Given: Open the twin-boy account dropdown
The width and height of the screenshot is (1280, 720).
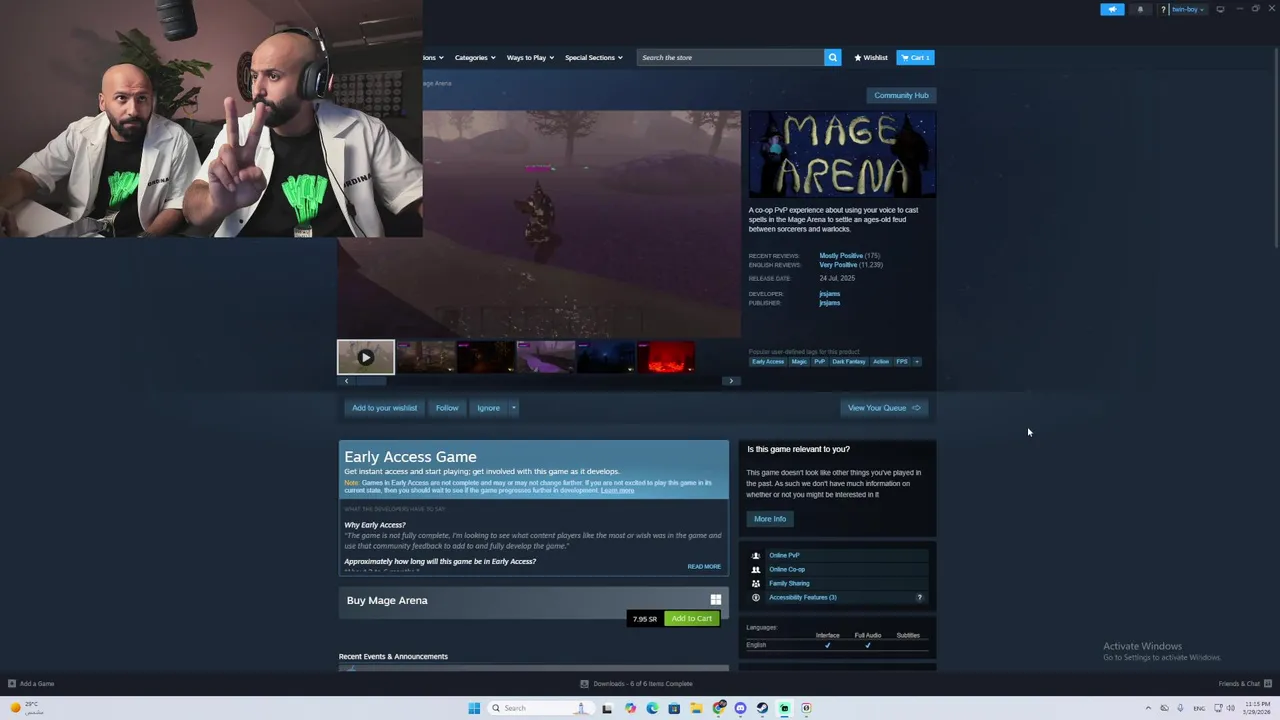Looking at the screenshot, I should coord(1188,9).
